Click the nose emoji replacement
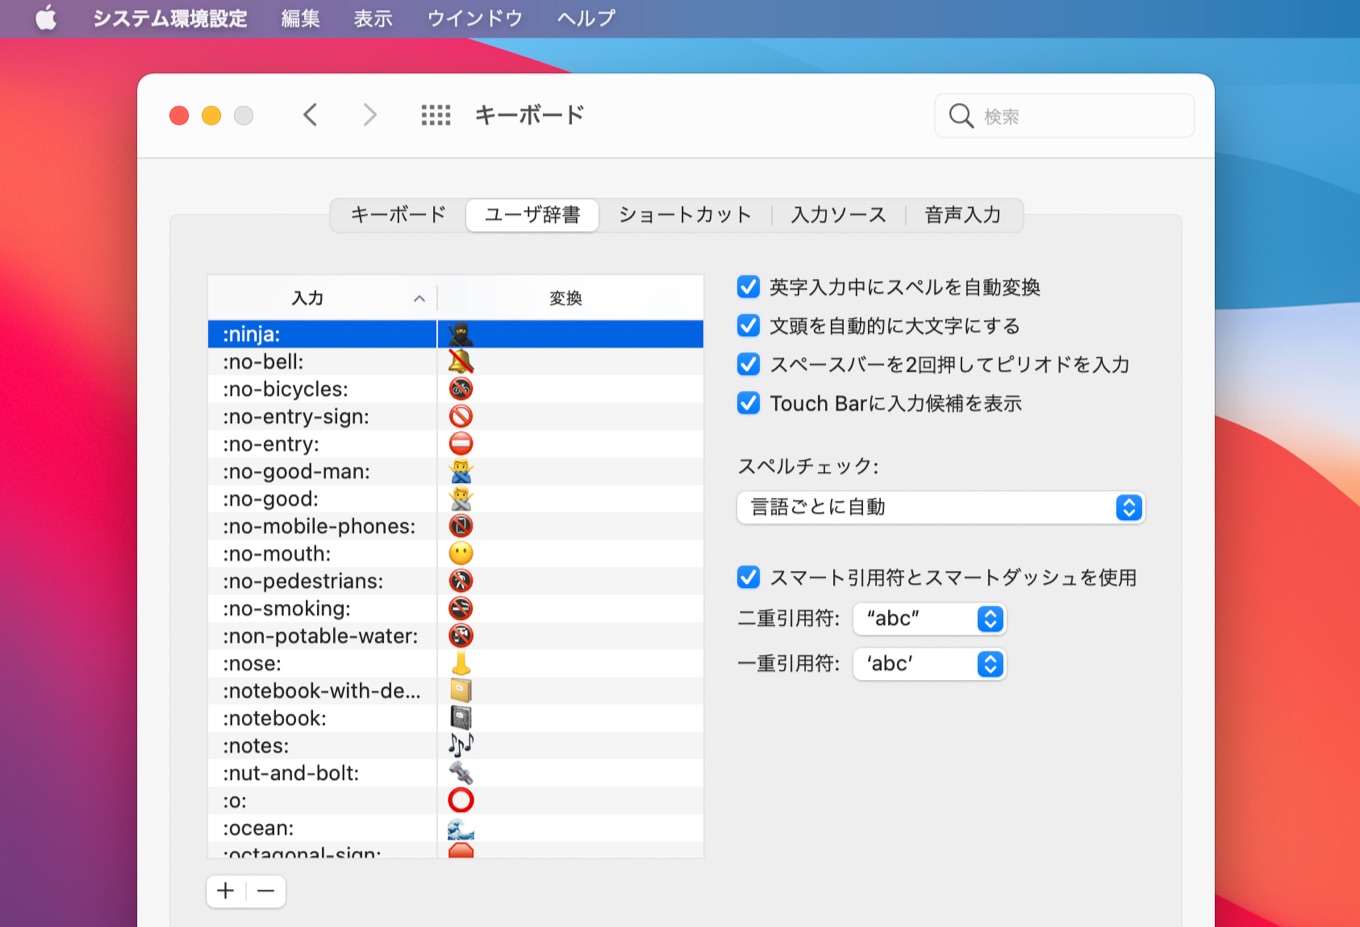The width and height of the screenshot is (1360, 927). click(x=461, y=663)
